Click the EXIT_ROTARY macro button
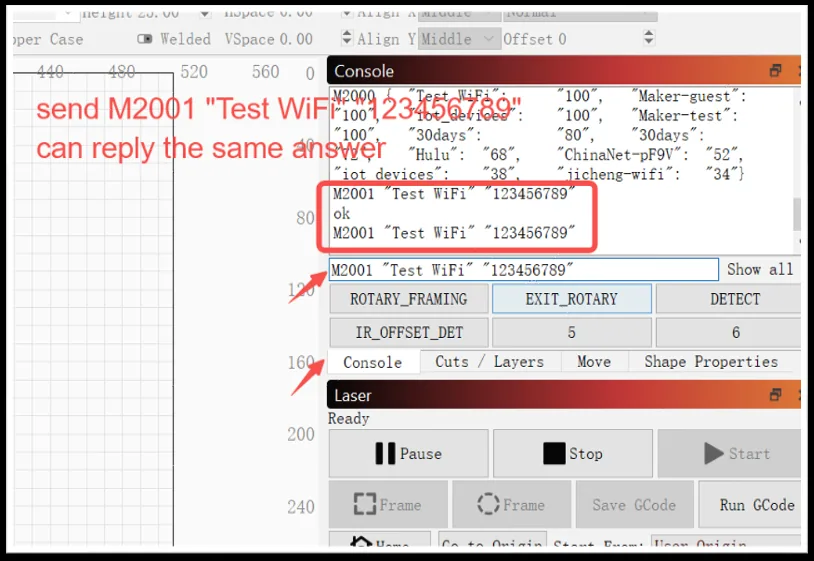Viewport: 814px width, 561px height. 572,299
